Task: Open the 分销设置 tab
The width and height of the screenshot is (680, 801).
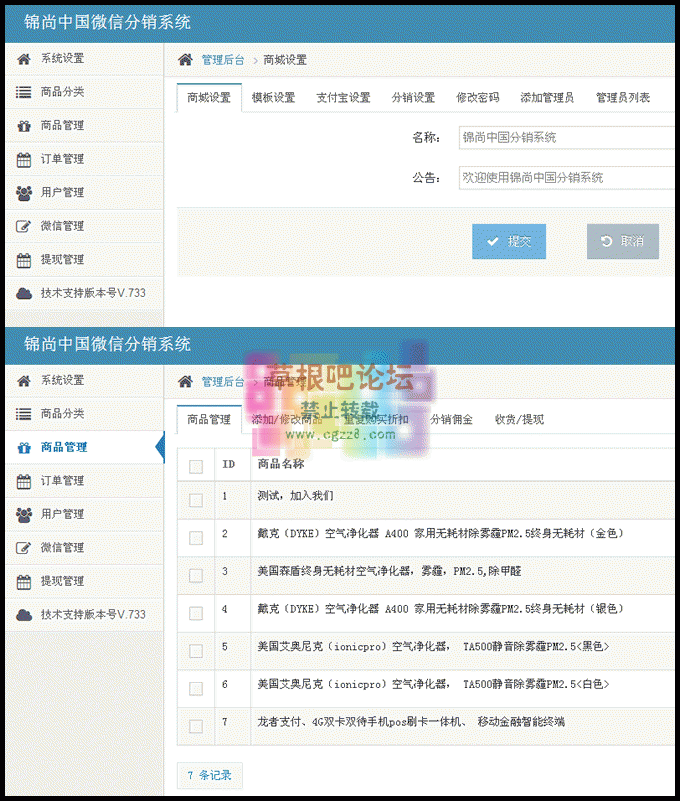Action: [413, 98]
